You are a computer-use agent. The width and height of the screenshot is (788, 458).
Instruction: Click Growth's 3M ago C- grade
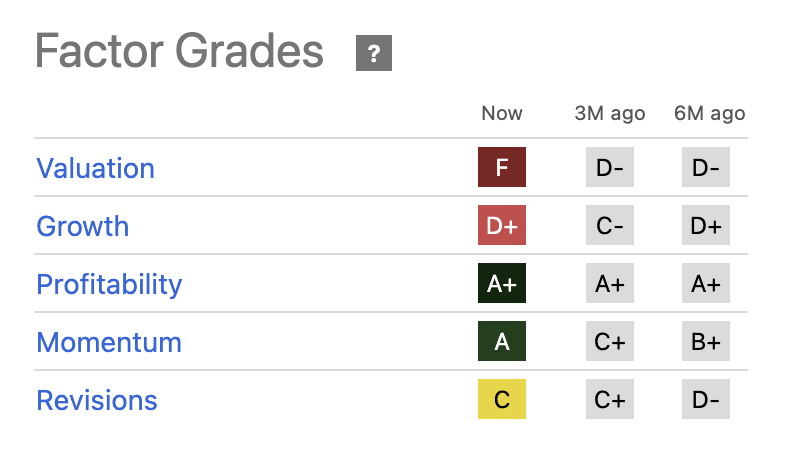pos(610,225)
